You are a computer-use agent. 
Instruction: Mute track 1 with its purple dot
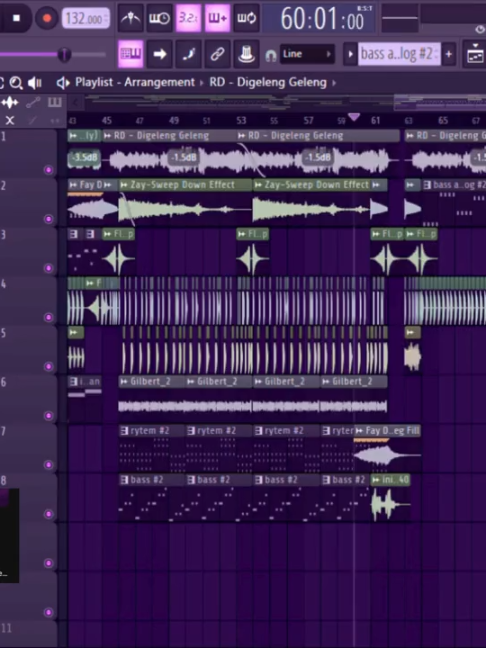click(x=48, y=170)
